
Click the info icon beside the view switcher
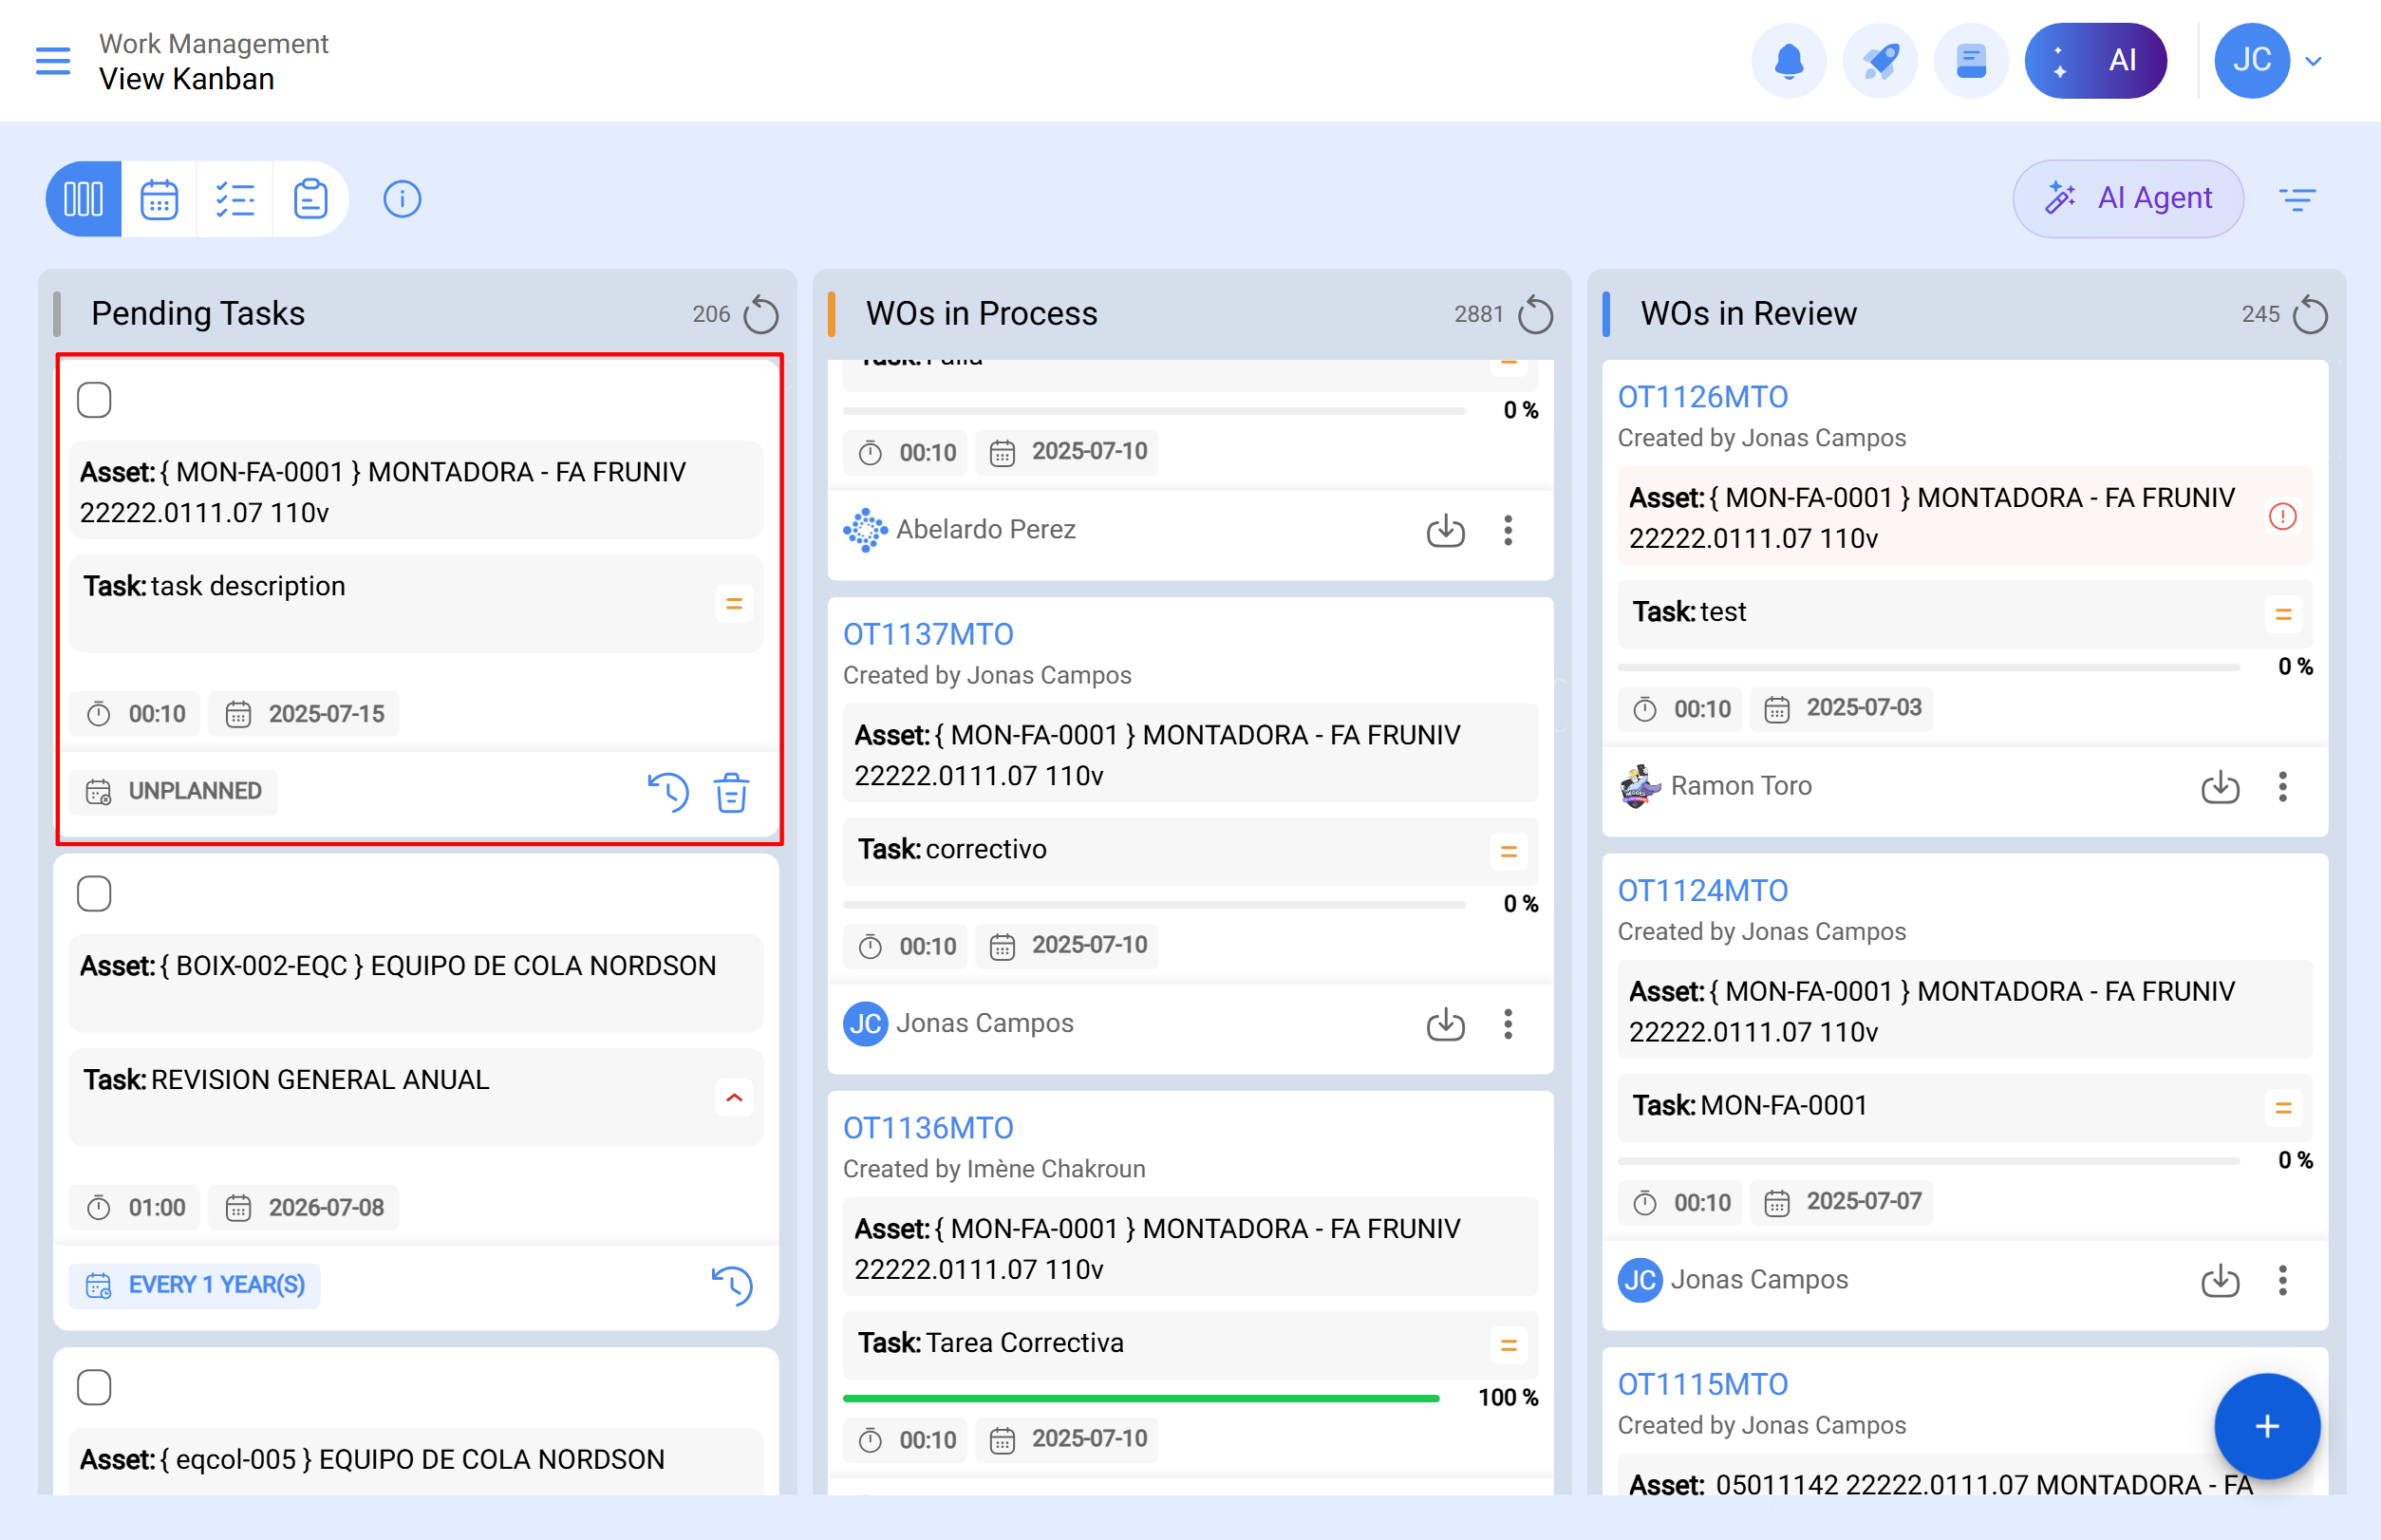[x=402, y=199]
